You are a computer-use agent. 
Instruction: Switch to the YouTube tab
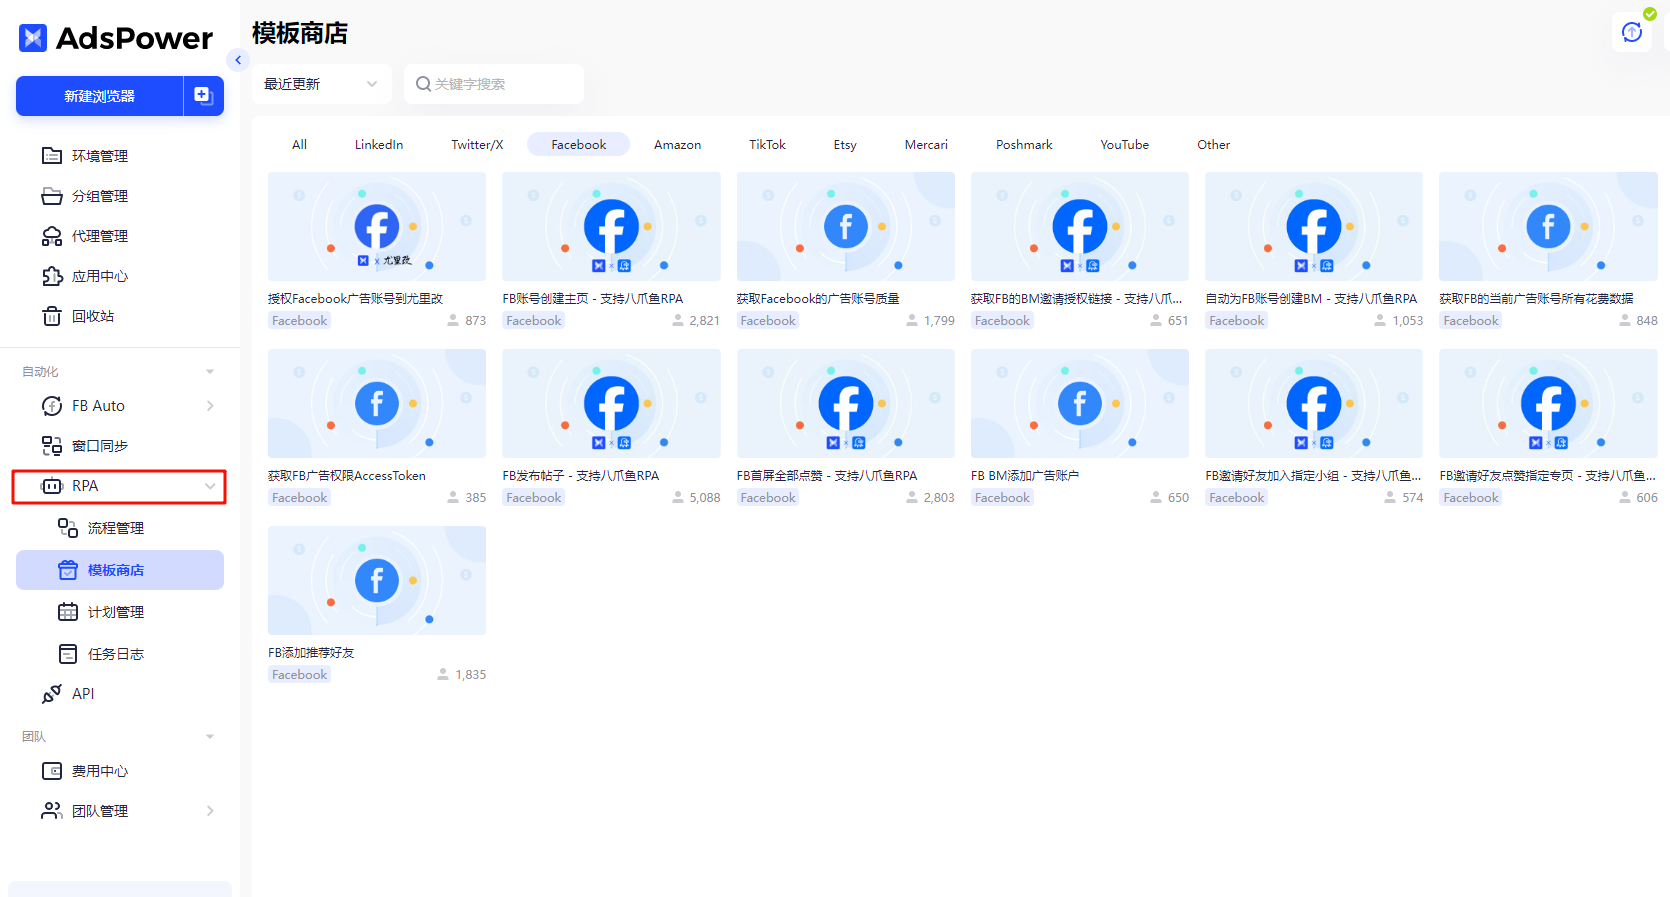[1124, 144]
